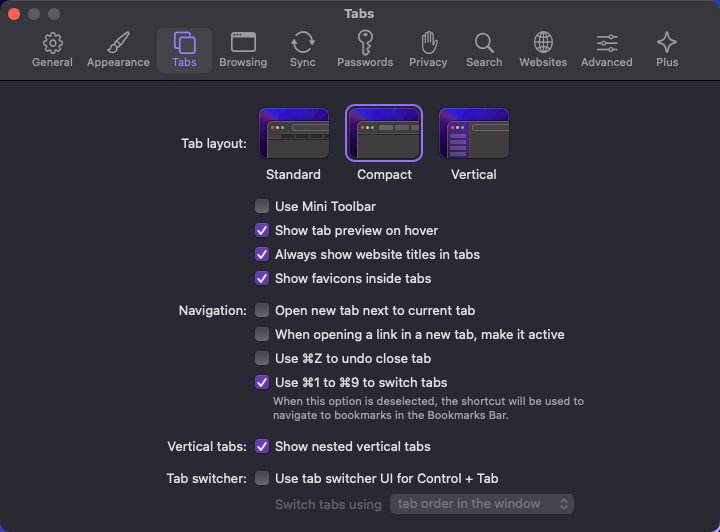This screenshot has width=720, height=532.
Task: Disable Show tab preview on hover
Action: click(262, 230)
